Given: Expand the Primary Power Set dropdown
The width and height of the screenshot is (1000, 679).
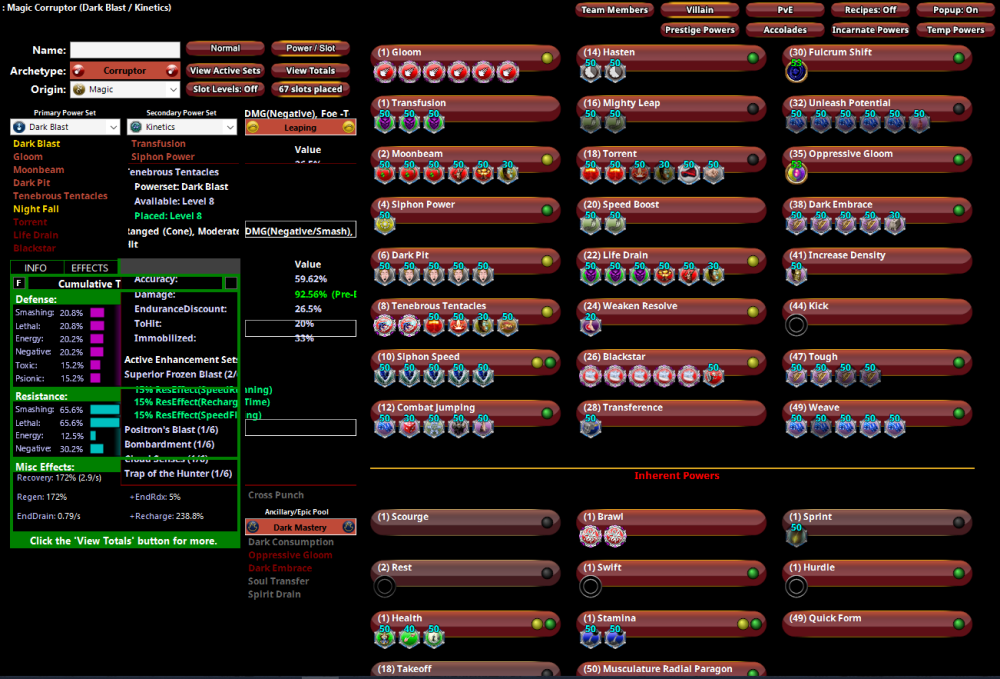Looking at the screenshot, I should coord(66,127).
